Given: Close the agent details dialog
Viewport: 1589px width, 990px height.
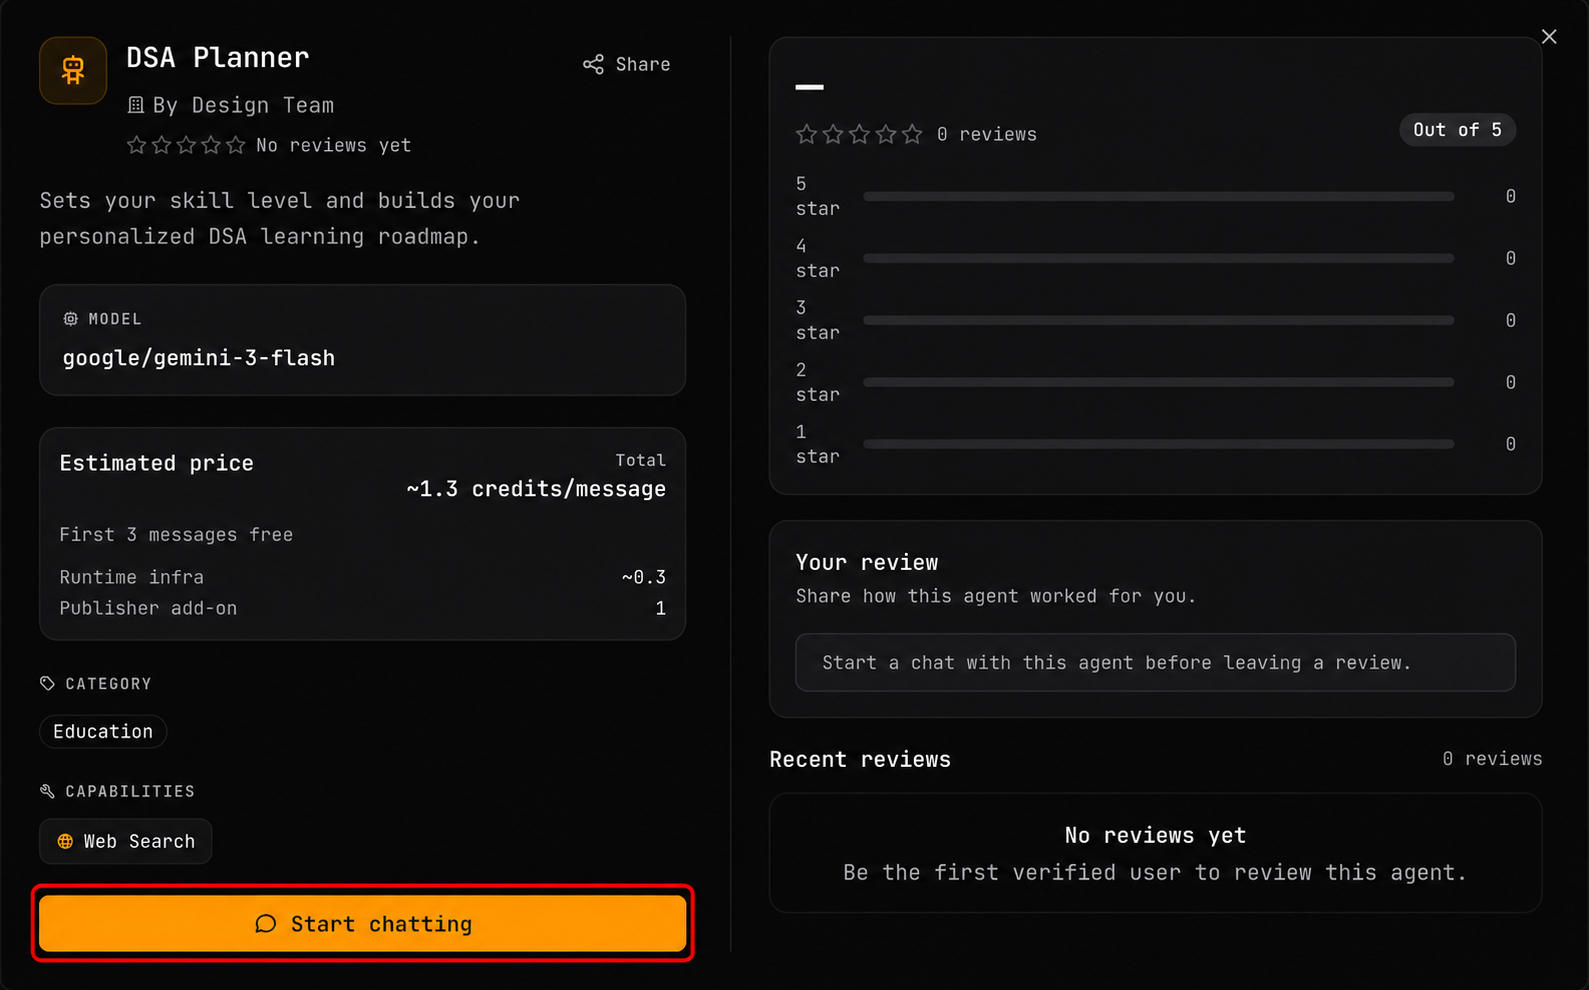Looking at the screenshot, I should point(1549,37).
